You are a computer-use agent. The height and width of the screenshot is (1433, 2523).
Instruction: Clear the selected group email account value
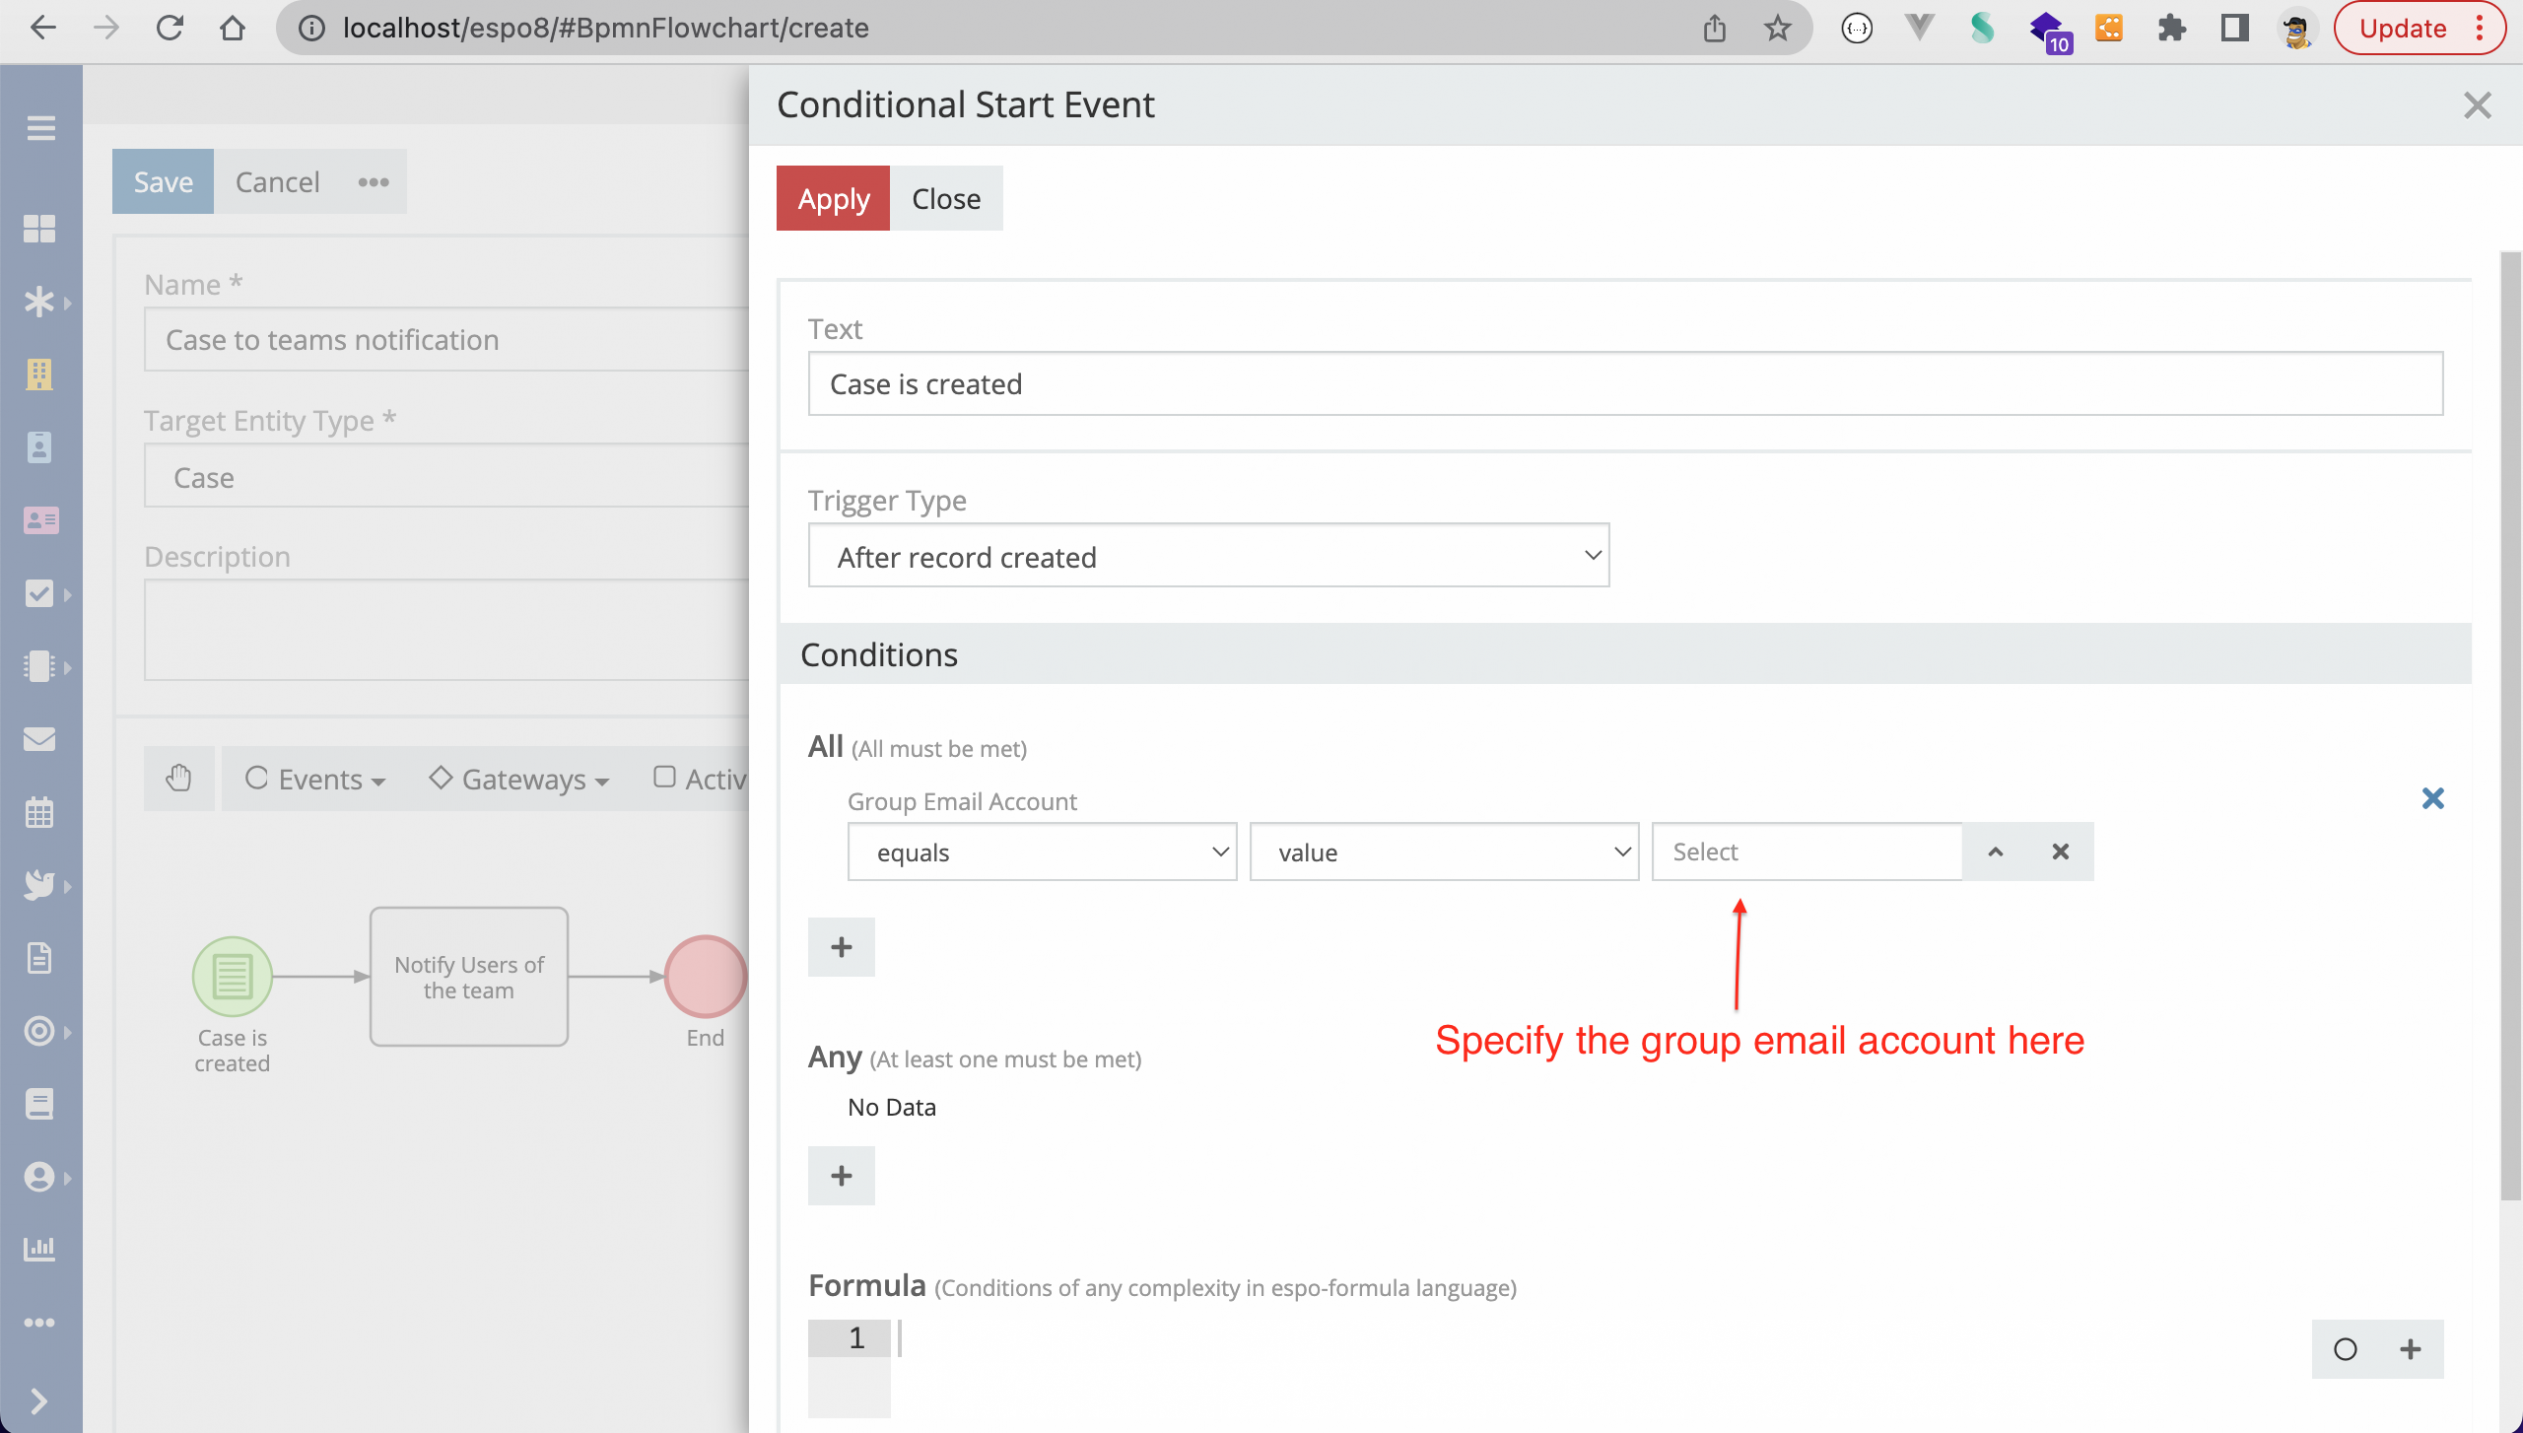[x=2060, y=852]
